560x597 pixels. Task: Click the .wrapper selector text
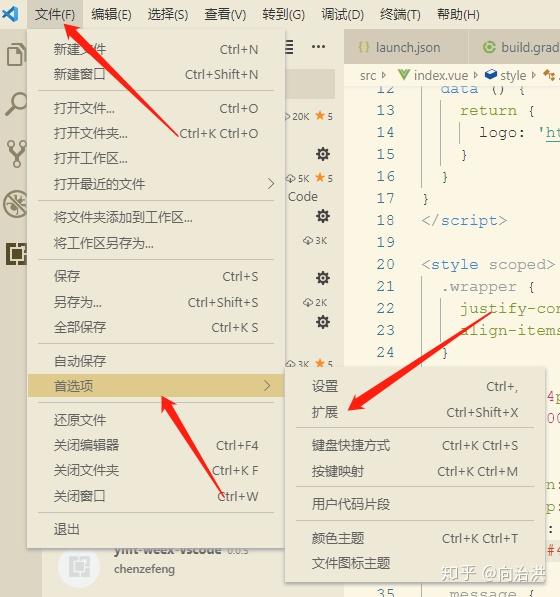479,286
